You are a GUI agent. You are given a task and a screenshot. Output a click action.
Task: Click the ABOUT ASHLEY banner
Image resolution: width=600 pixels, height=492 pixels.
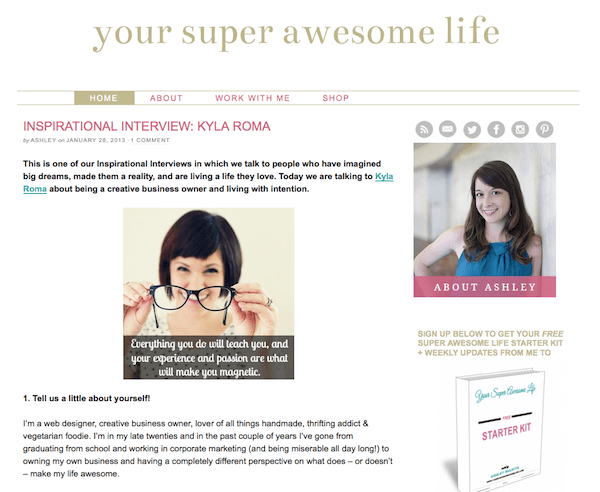(484, 287)
